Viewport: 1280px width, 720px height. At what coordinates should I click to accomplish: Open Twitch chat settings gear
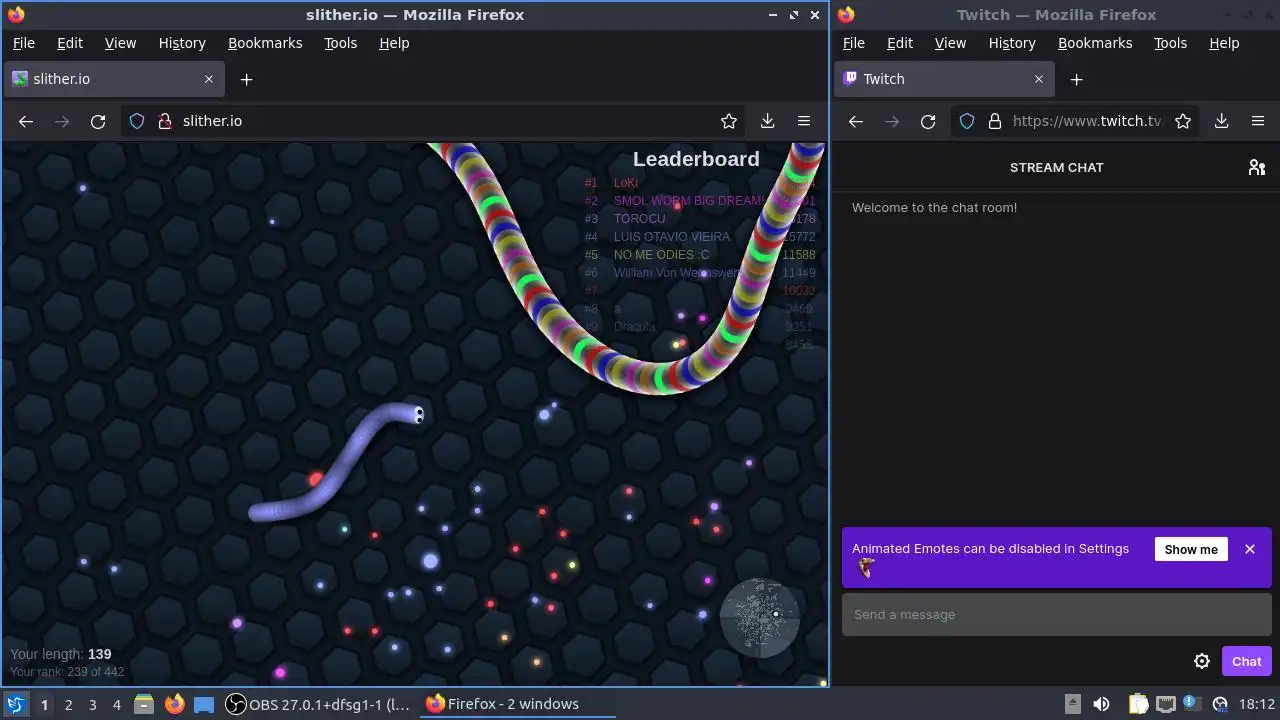click(1202, 661)
